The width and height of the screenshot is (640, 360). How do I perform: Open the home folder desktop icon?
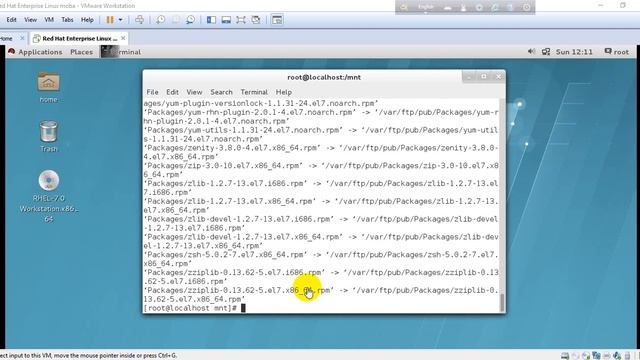coord(48,87)
